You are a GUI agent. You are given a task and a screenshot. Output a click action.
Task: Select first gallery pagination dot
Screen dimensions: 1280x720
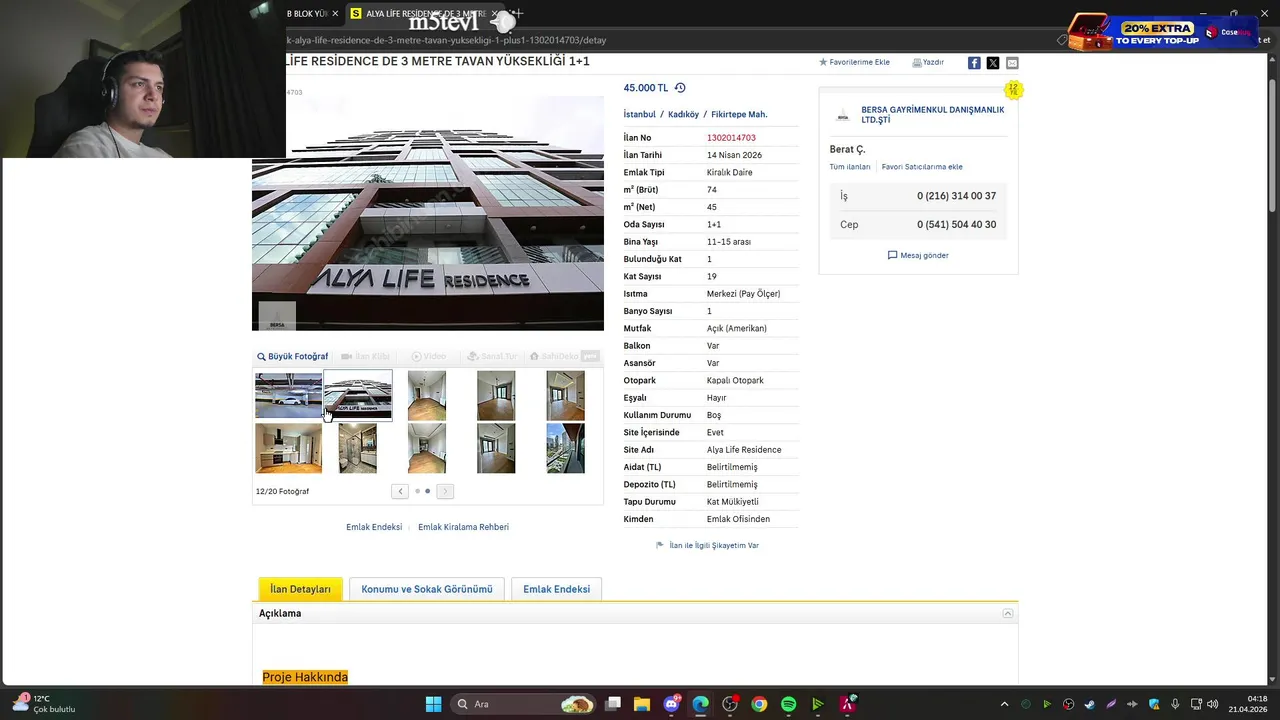pos(417,491)
